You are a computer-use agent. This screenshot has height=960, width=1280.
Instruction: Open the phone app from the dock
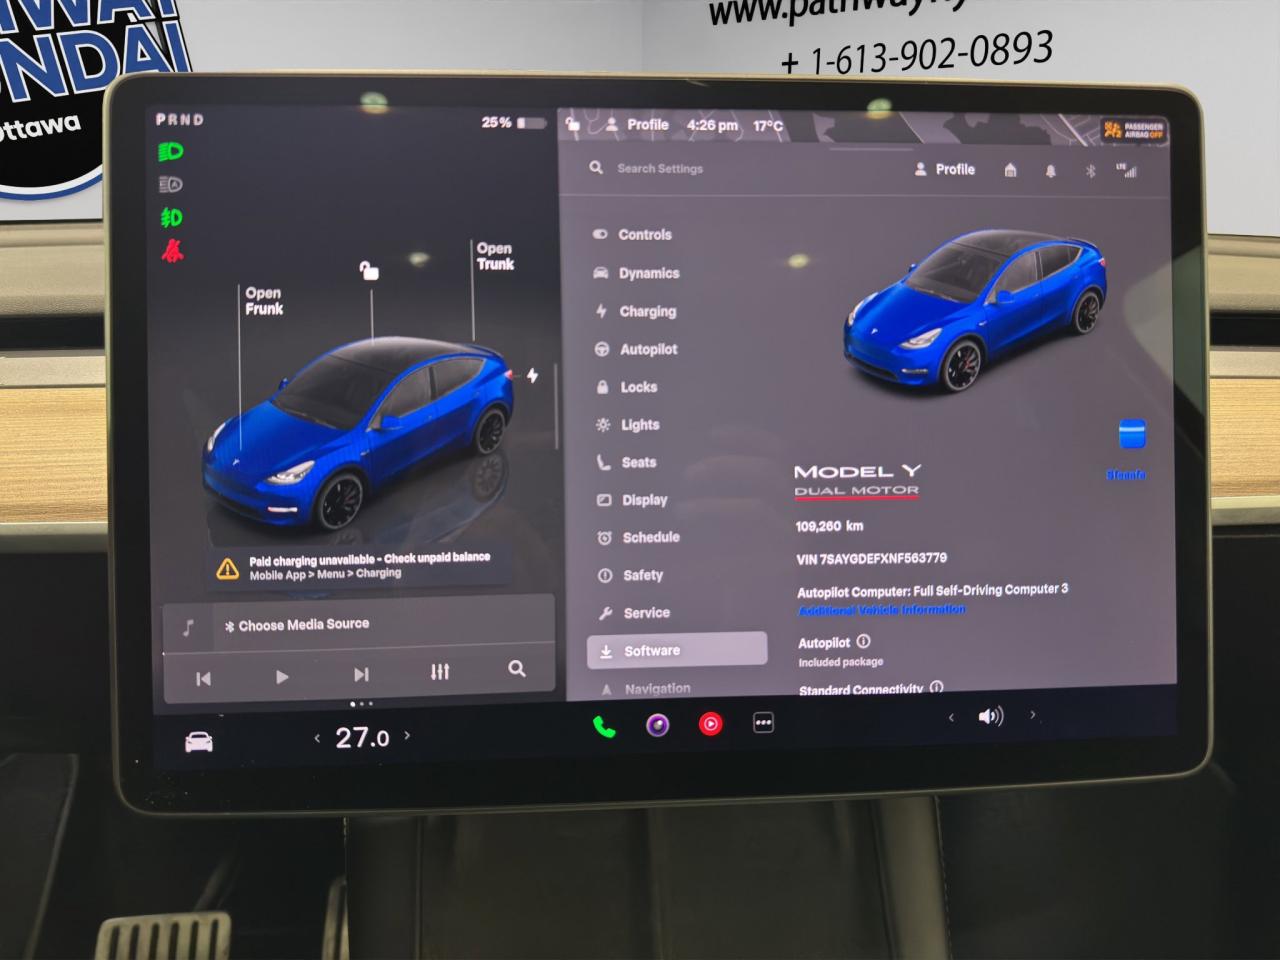[604, 722]
